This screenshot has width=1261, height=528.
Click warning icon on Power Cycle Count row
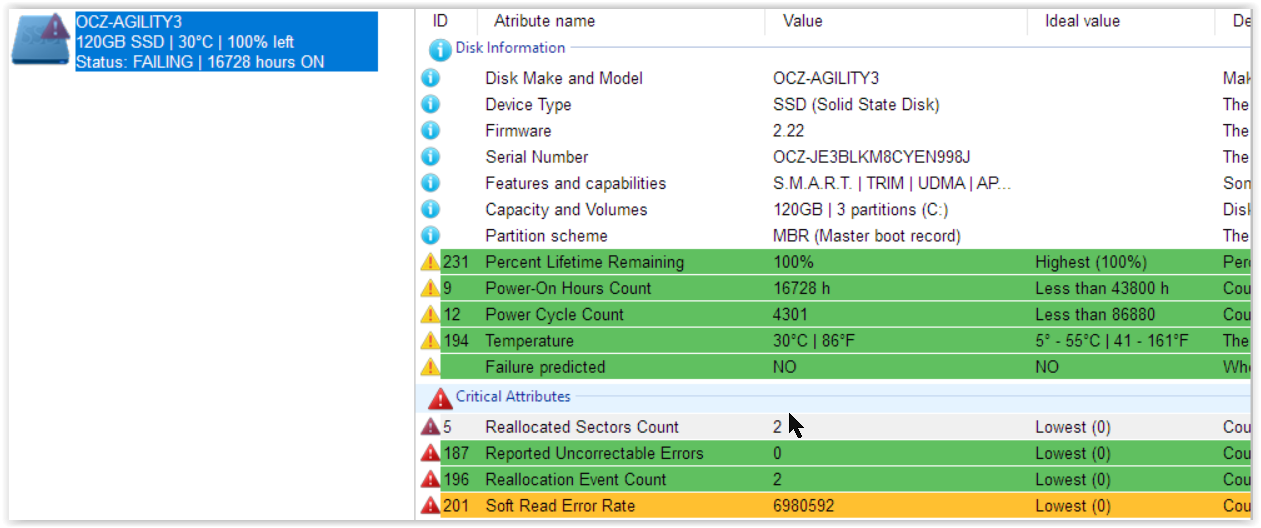(430, 314)
